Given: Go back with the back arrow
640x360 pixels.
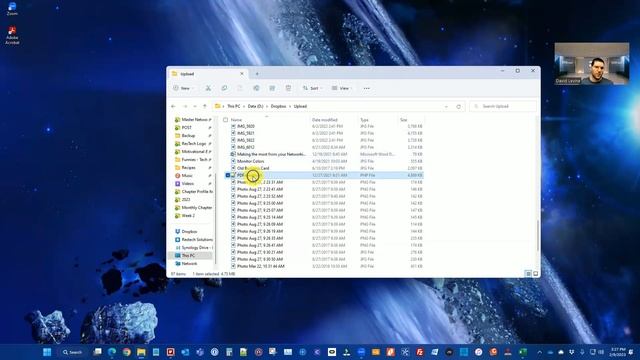Looking at the screenshot, I should [173, 106].
